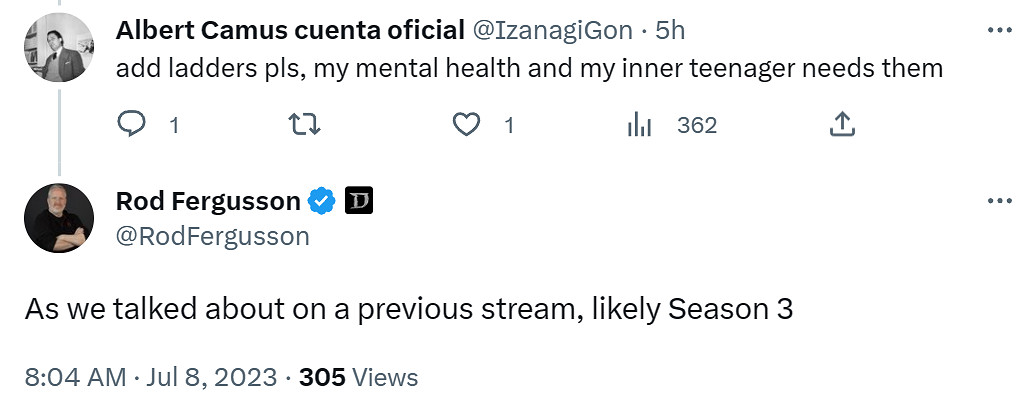Open more options for Albert Camus's tweet
The height and width of the screenshot is (408, 1030).
999,30
